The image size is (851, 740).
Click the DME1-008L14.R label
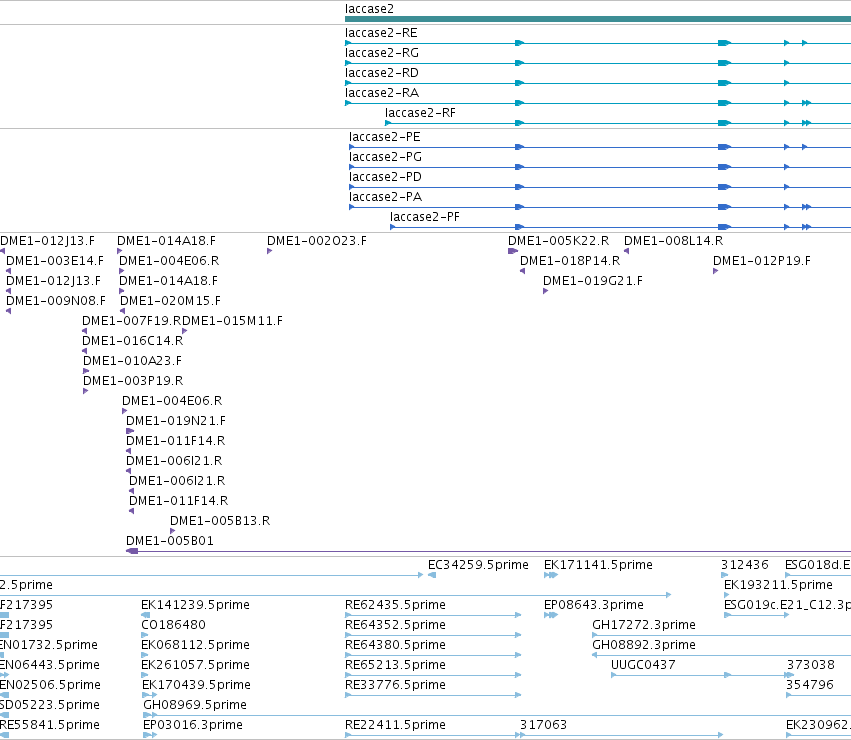pos(673,241)
